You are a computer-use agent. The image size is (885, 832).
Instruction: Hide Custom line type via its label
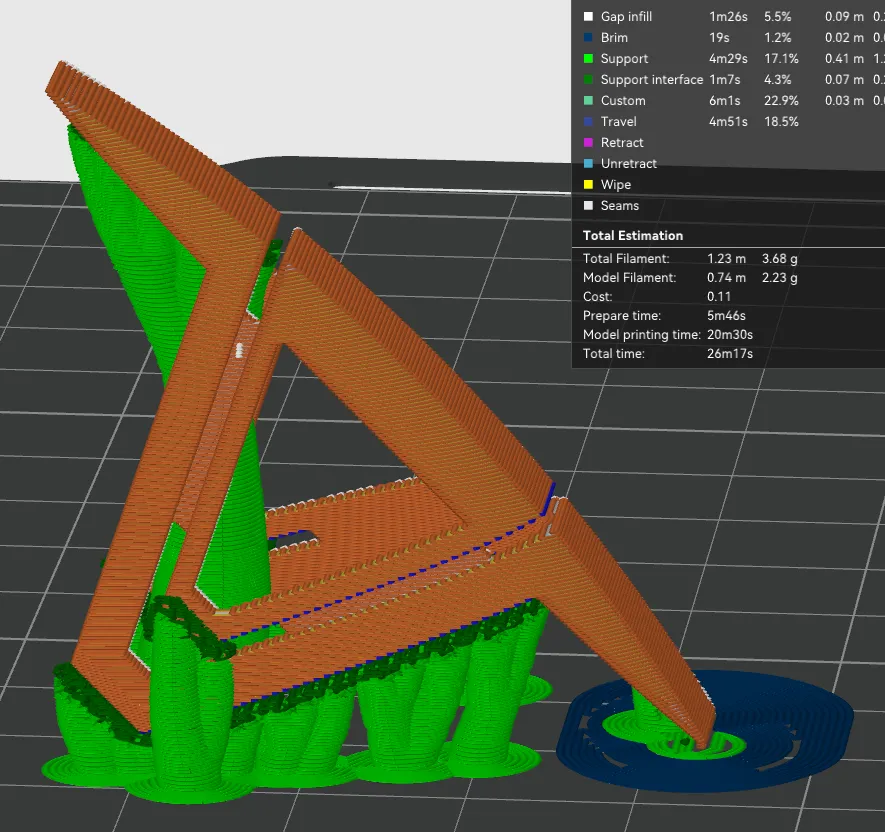coord(623,101)
